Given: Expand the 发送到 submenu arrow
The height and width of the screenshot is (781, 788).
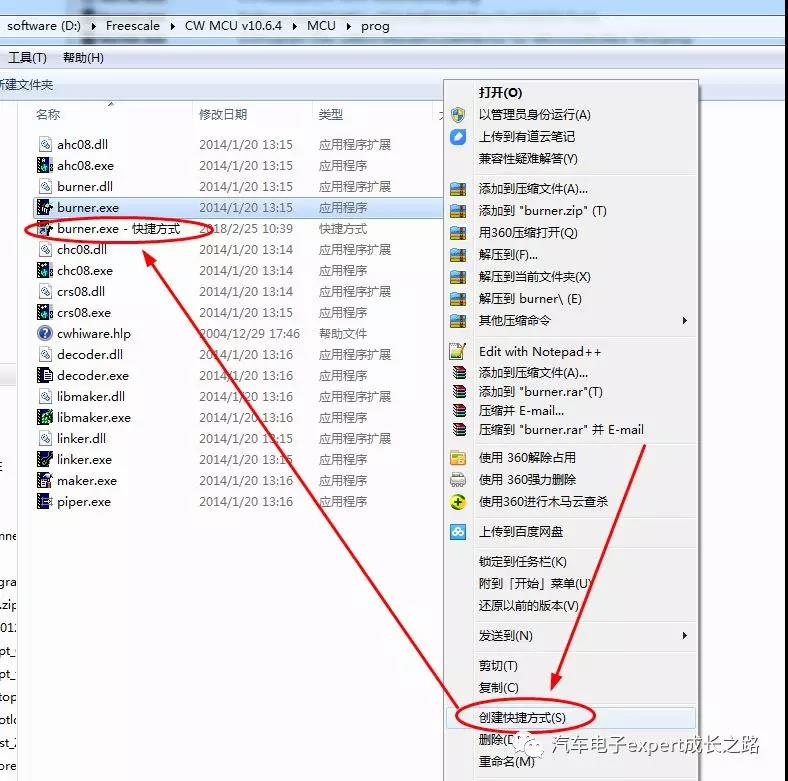Looking at the screenshot, I should pos(685,636).
